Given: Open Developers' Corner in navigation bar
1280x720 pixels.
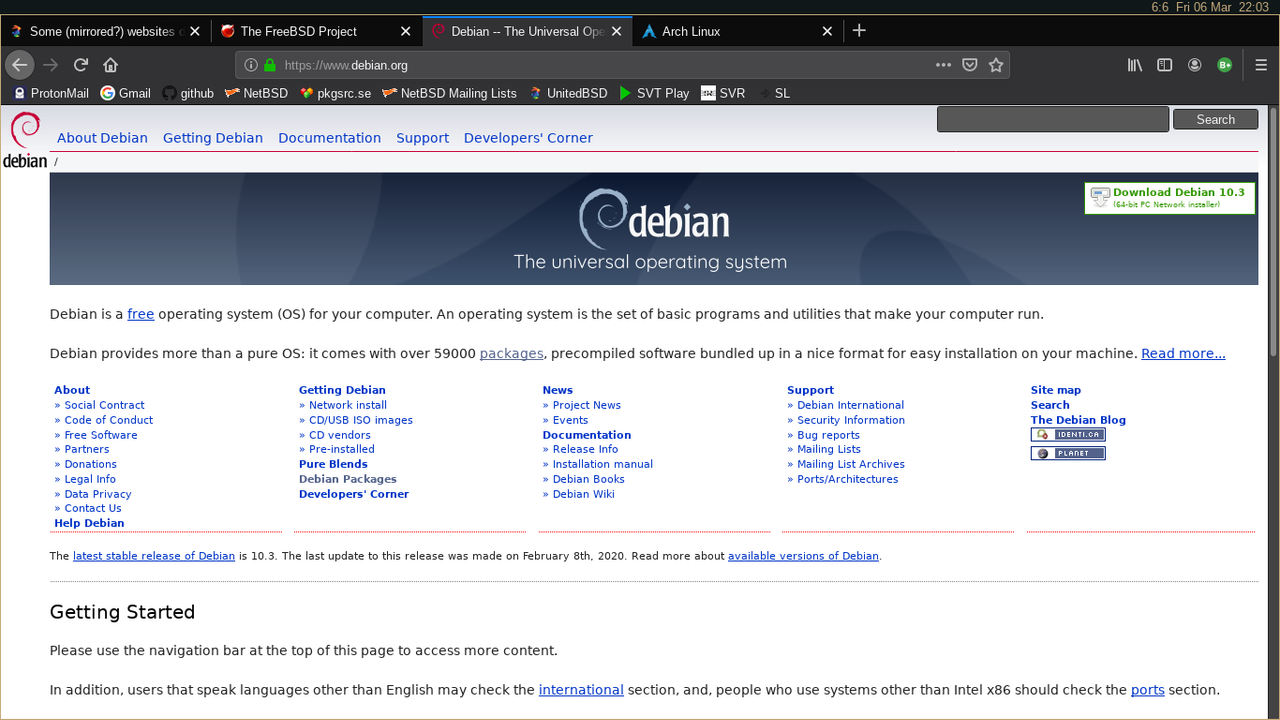Looking at the screenshot, I should click(528, 138).
